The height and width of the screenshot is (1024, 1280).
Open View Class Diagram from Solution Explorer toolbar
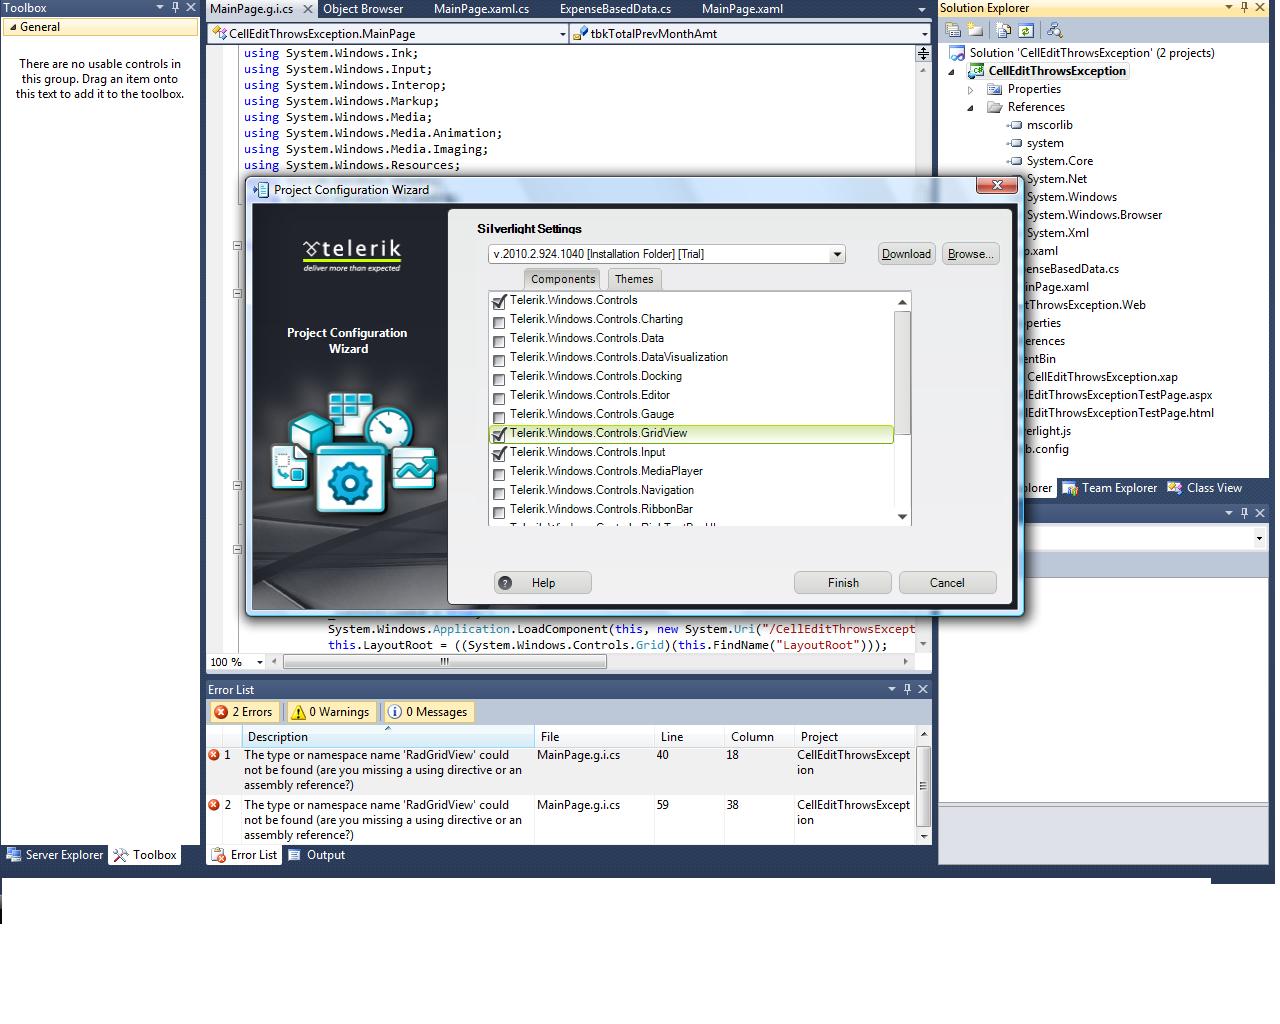pyautogui.click(x=1054, y=31)
